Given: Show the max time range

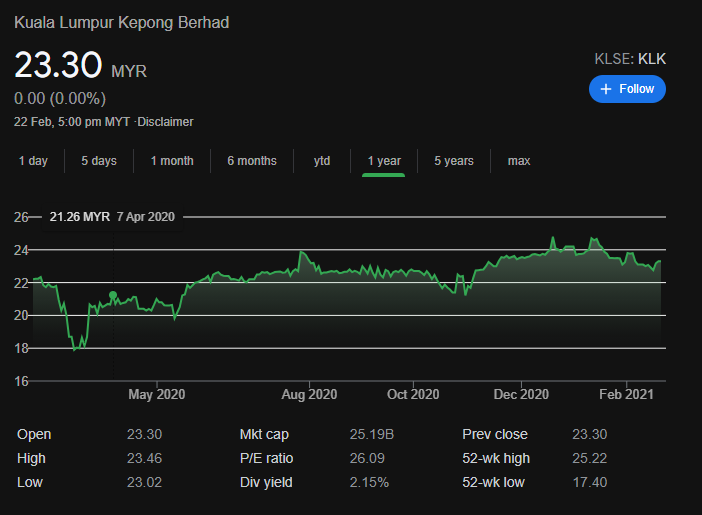Looking at the screenshot, I should 519,161.
